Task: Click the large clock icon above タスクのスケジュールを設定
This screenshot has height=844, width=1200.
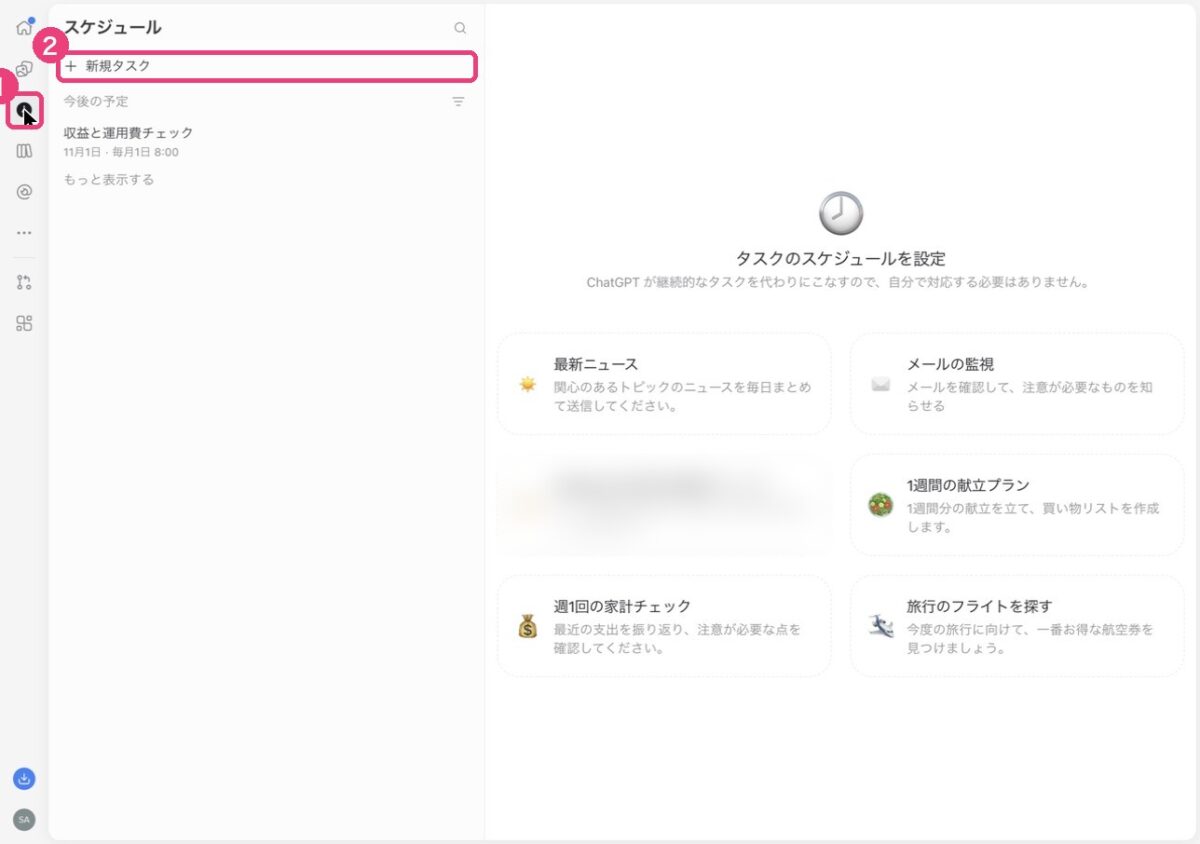Action: (841, 213)
